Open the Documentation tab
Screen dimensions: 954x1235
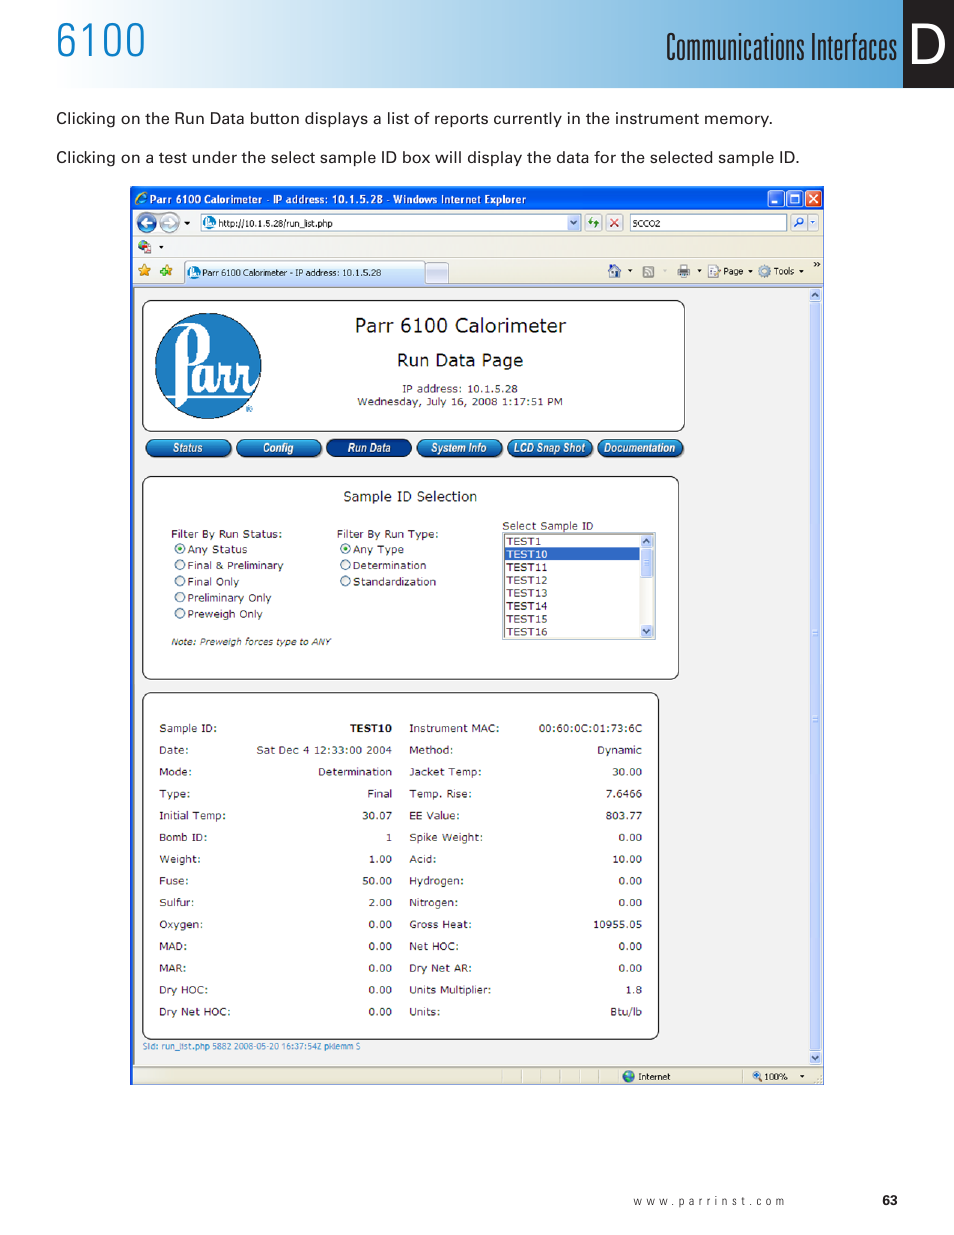(x=640, y=448)
